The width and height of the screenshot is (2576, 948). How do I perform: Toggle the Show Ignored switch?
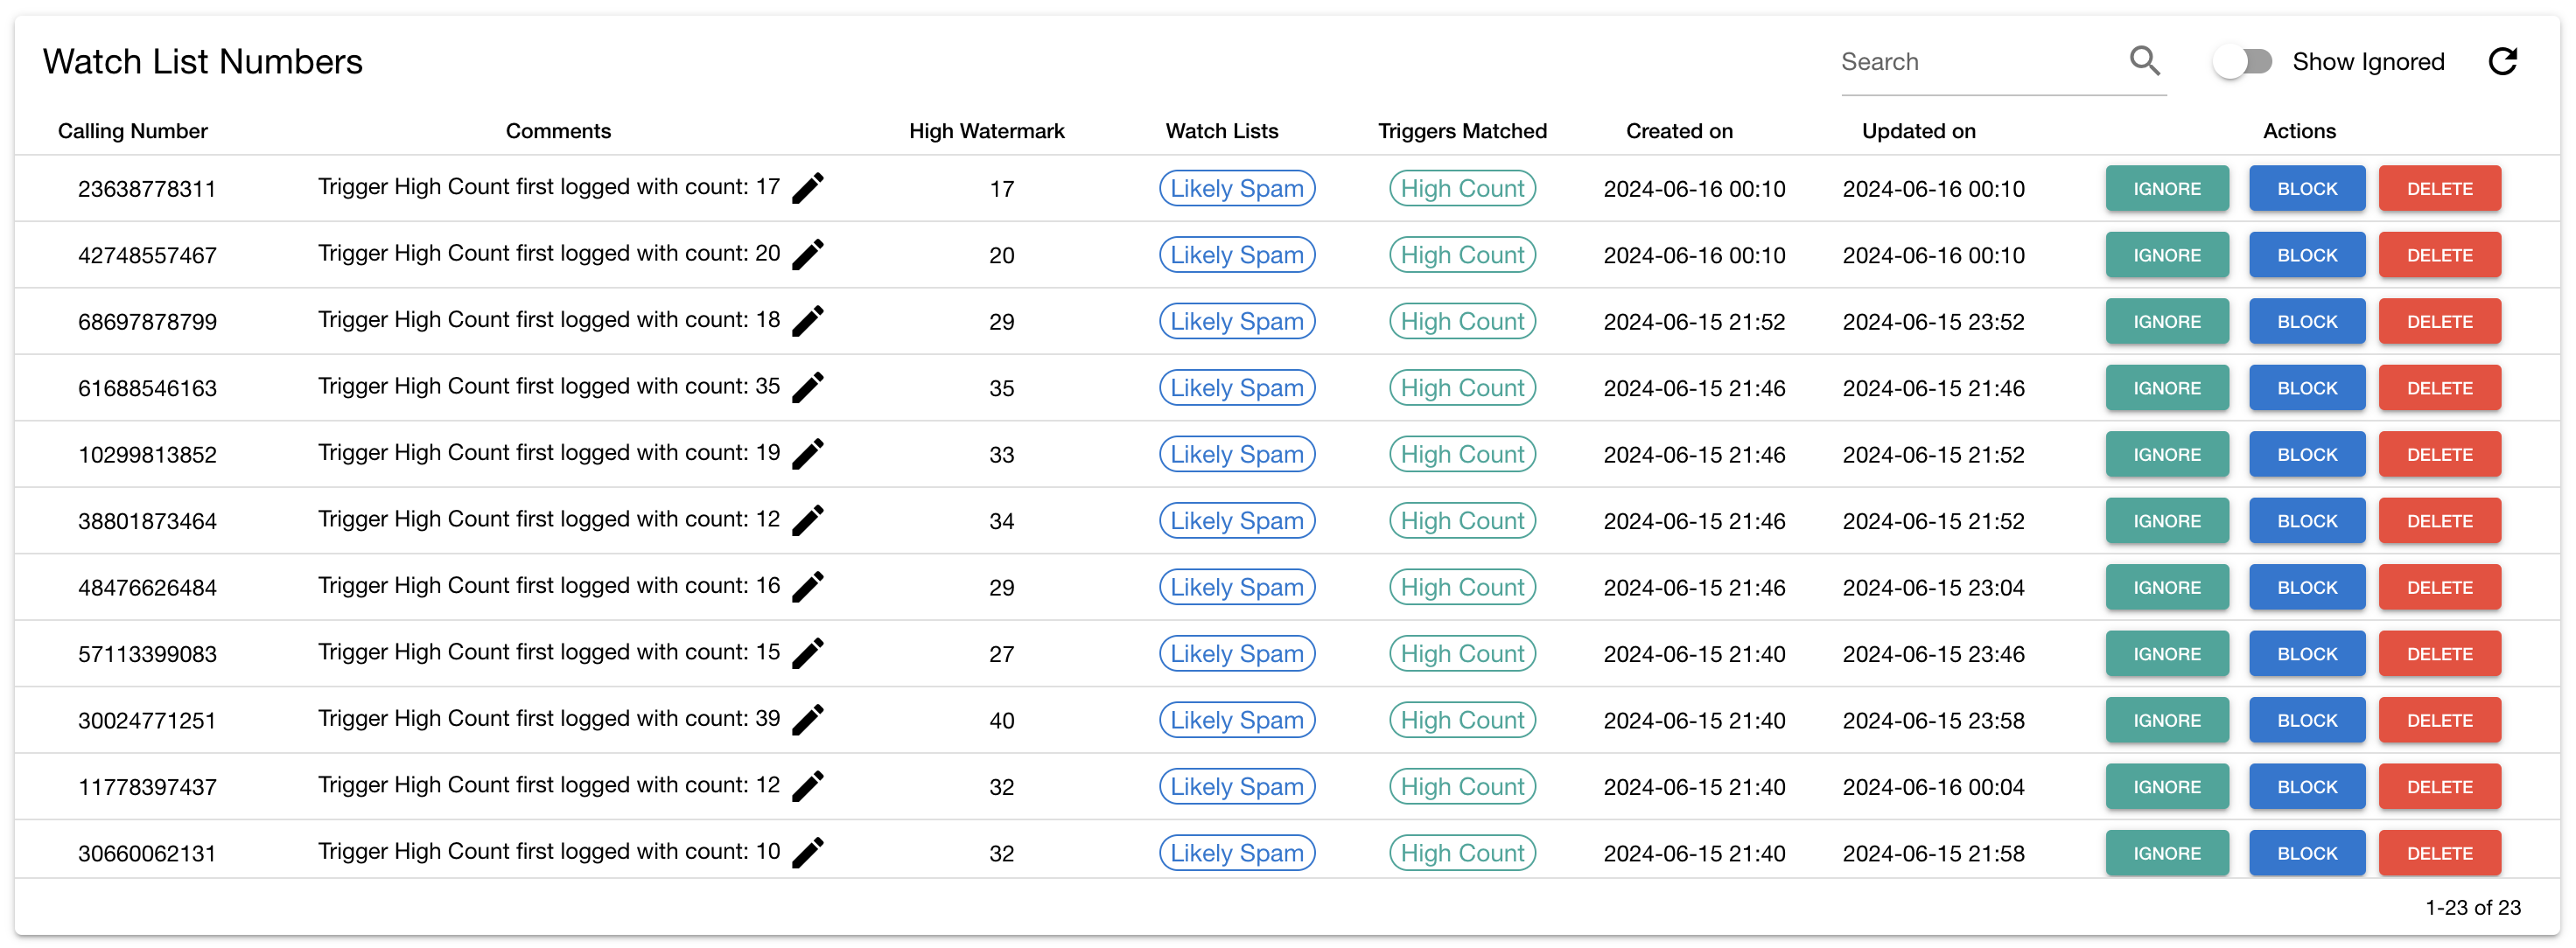tap(2243, 62)
